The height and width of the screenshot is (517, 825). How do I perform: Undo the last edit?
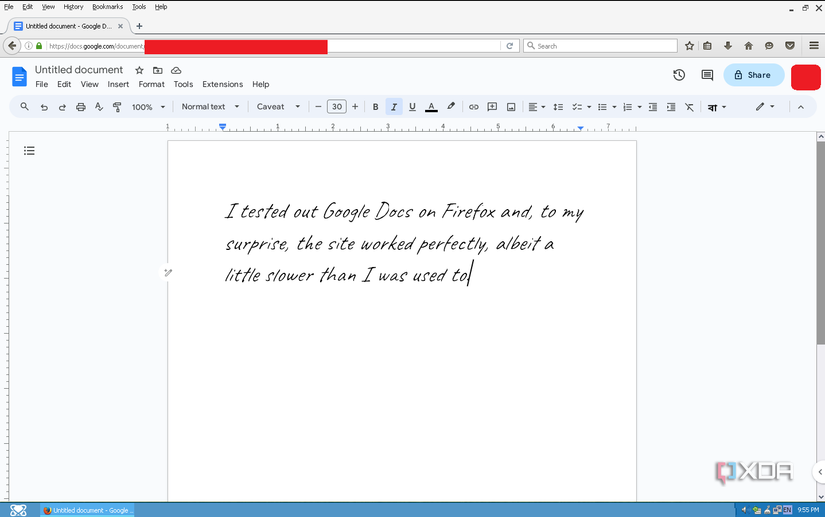click(x=44, y=107)
